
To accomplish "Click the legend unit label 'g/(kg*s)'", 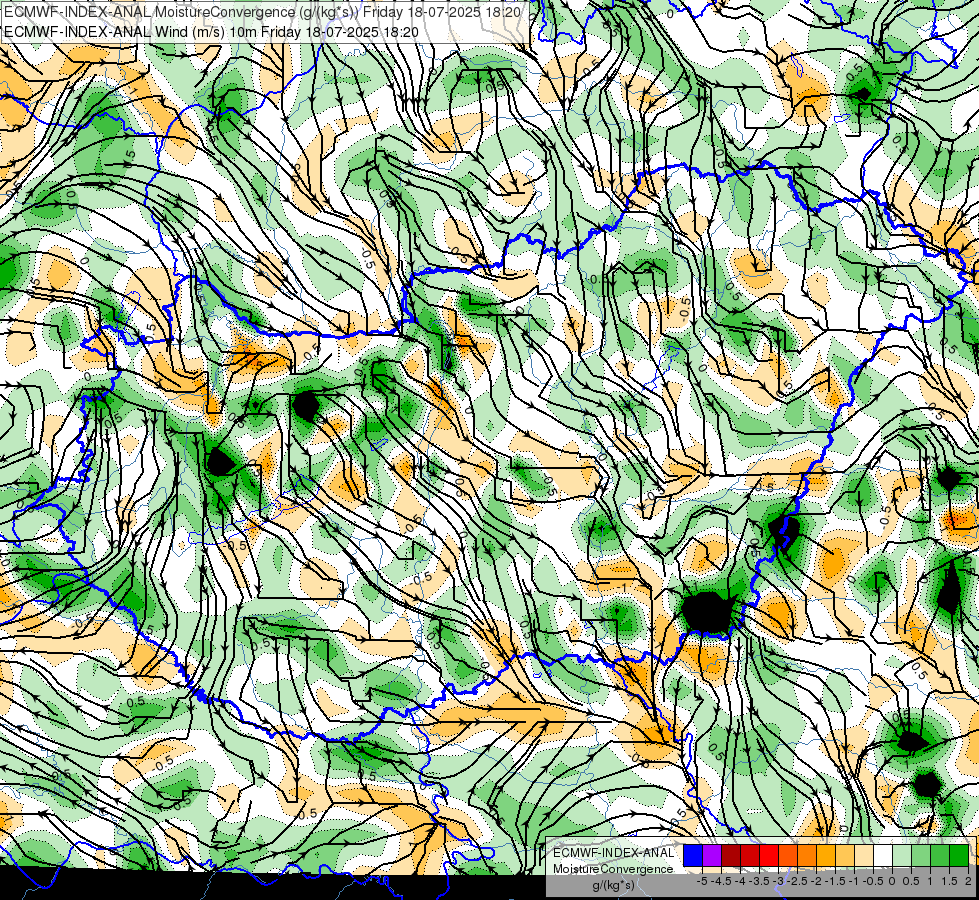I will (x=614, y=885).
